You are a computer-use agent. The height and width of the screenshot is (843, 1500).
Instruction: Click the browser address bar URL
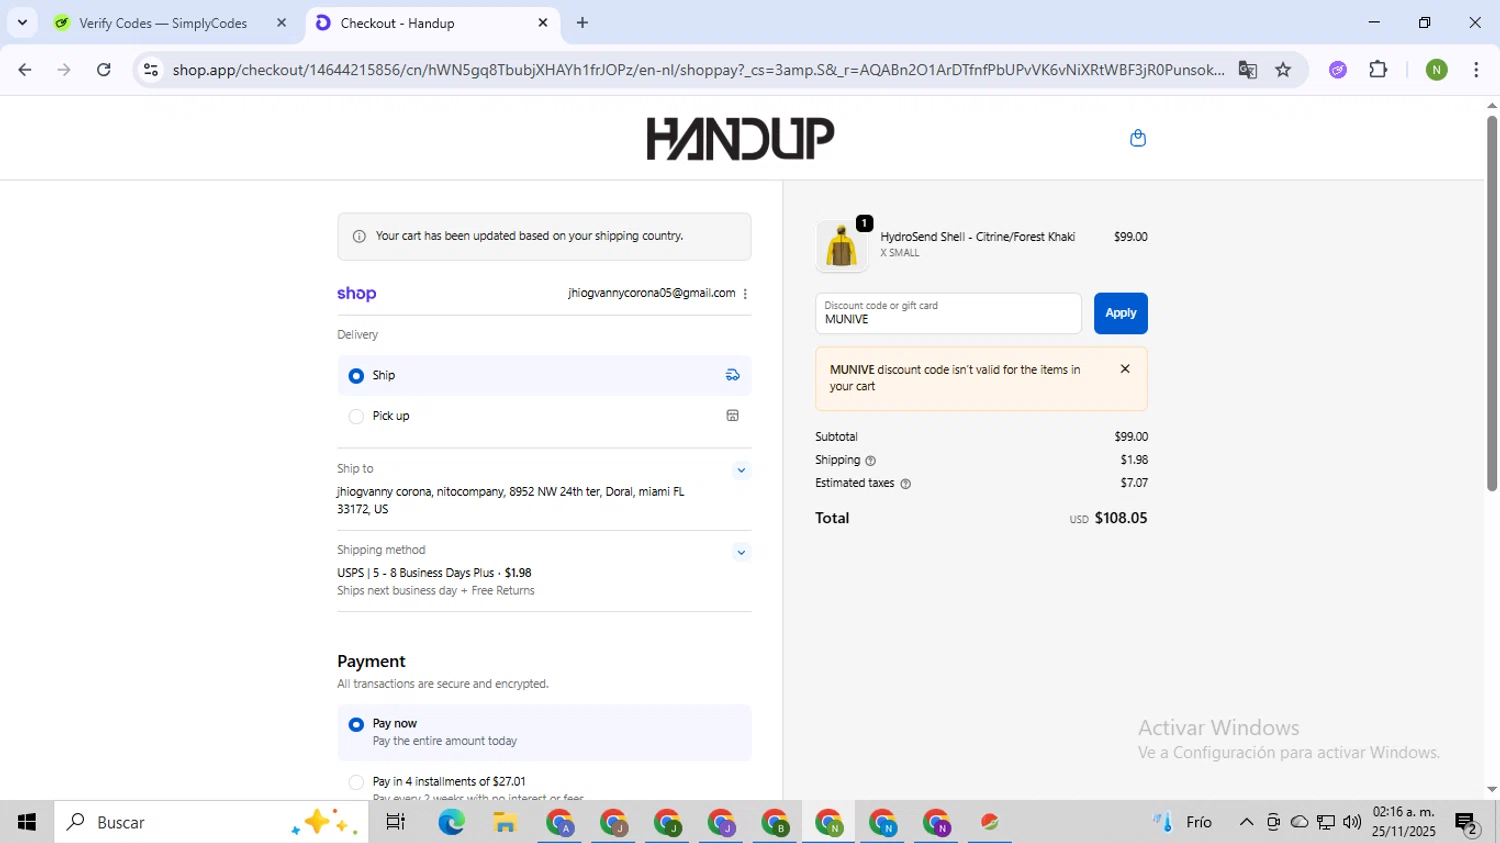tap(698, 70)
